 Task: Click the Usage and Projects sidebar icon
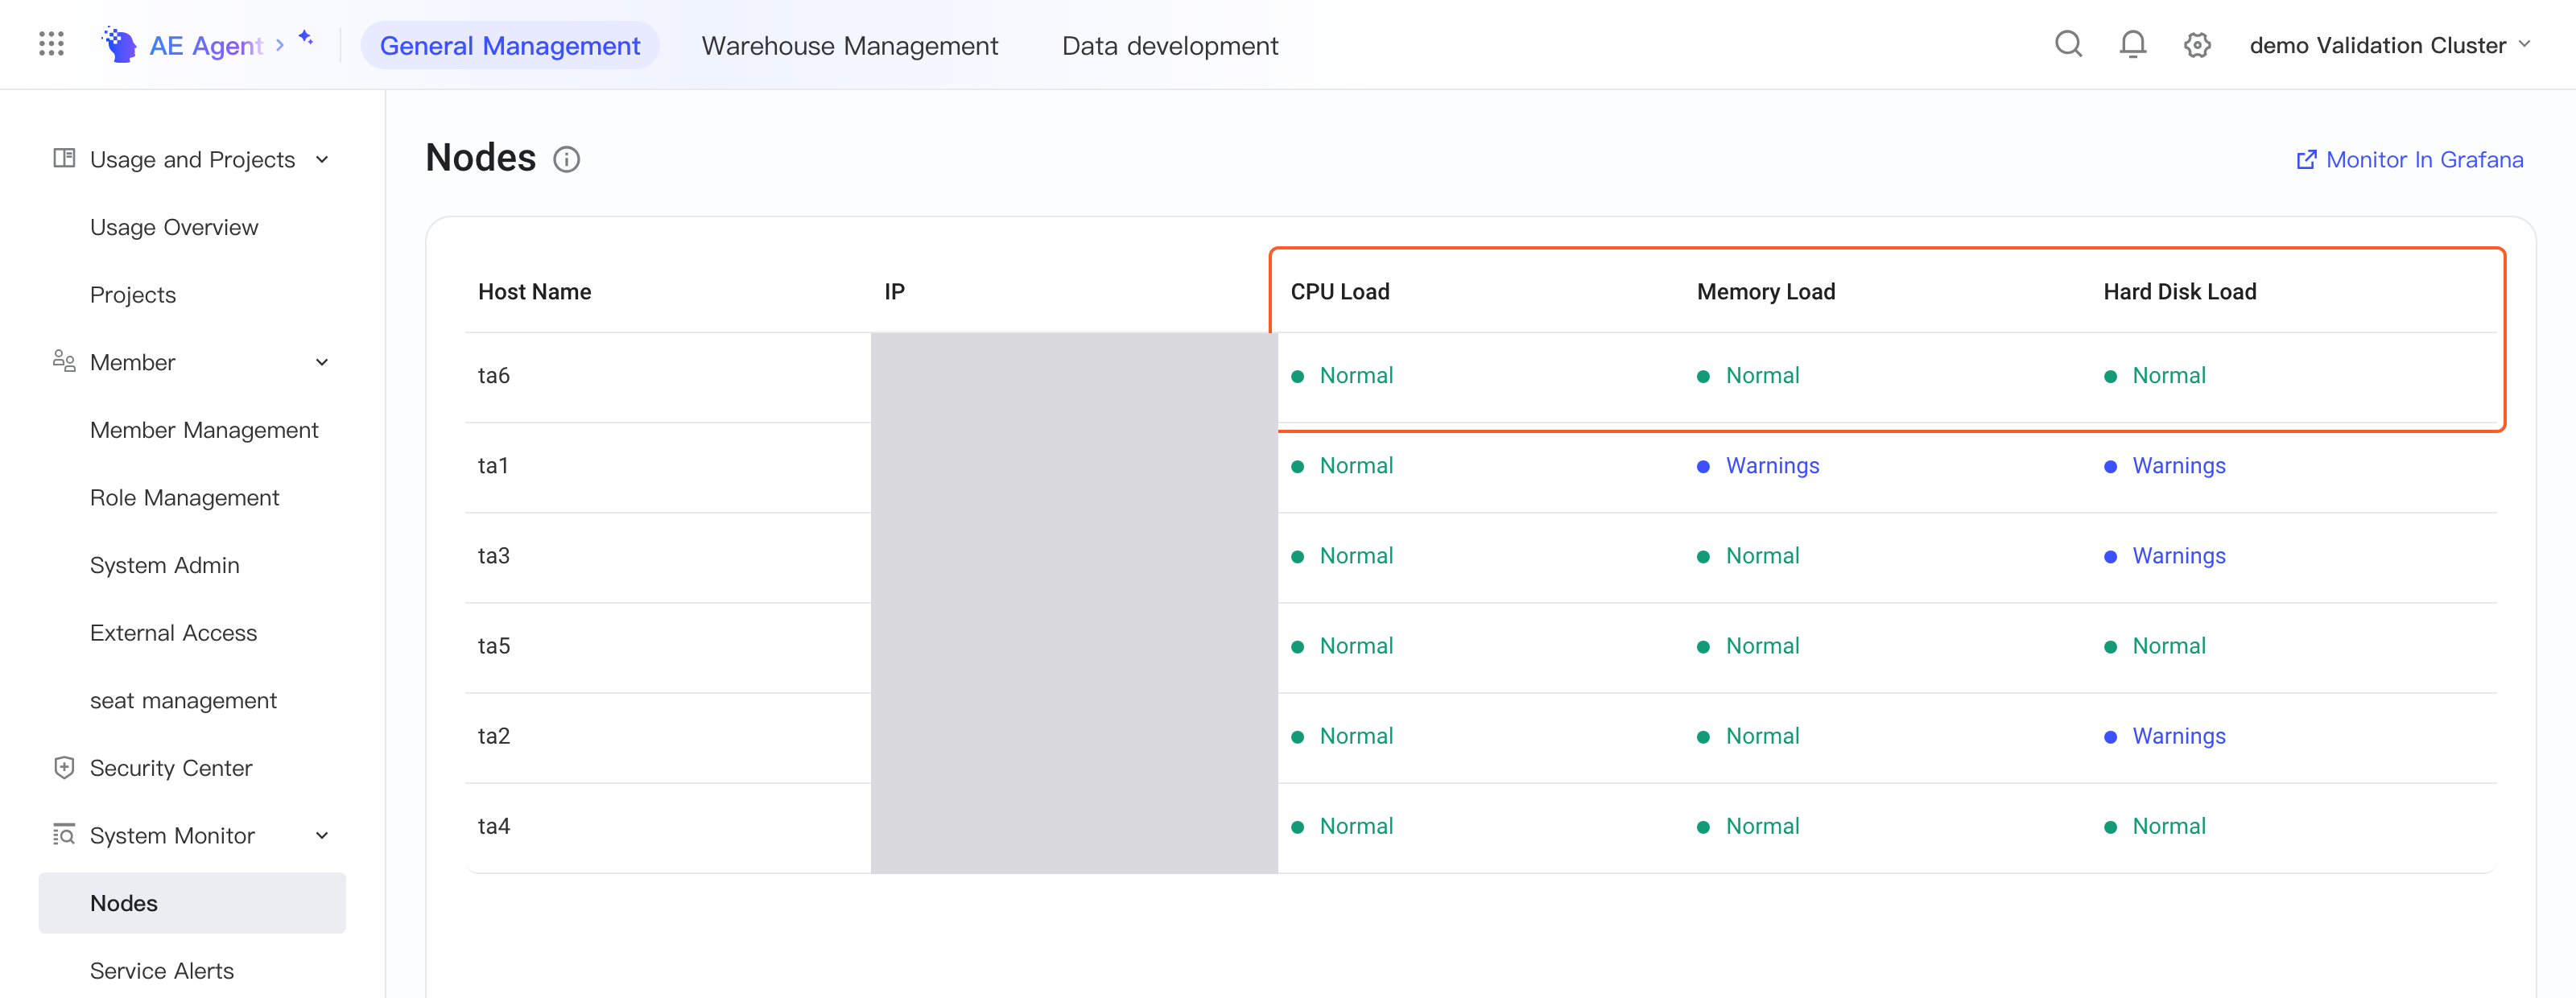click(64, 158)
